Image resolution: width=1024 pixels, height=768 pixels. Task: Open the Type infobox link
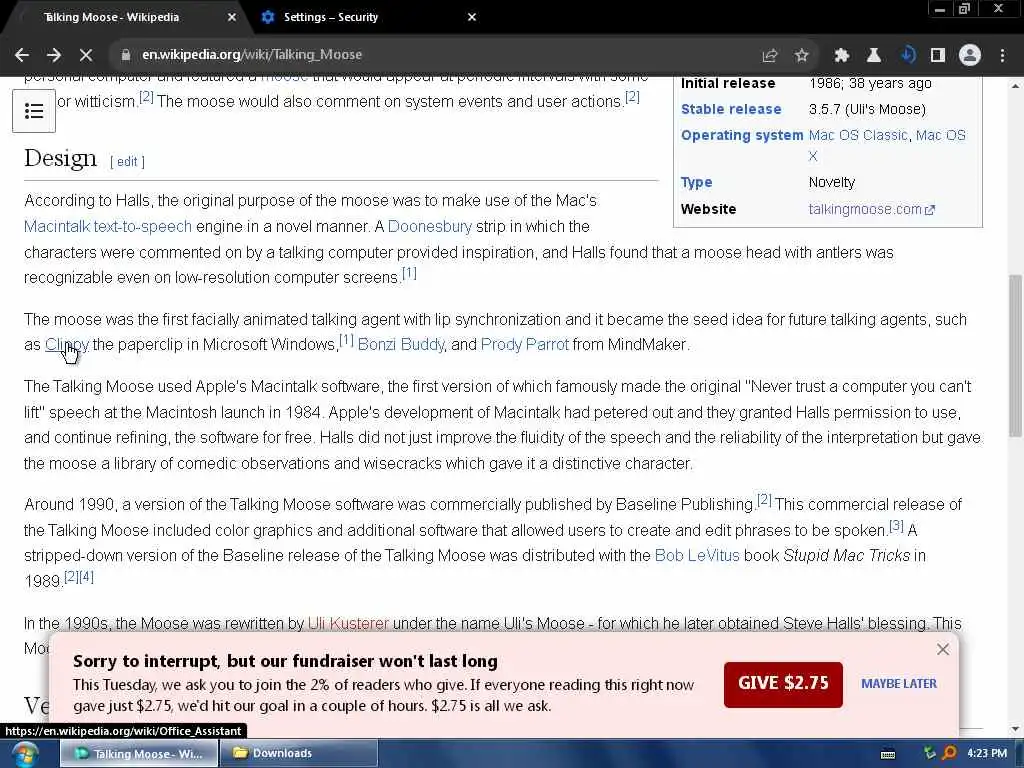[696, 182]
